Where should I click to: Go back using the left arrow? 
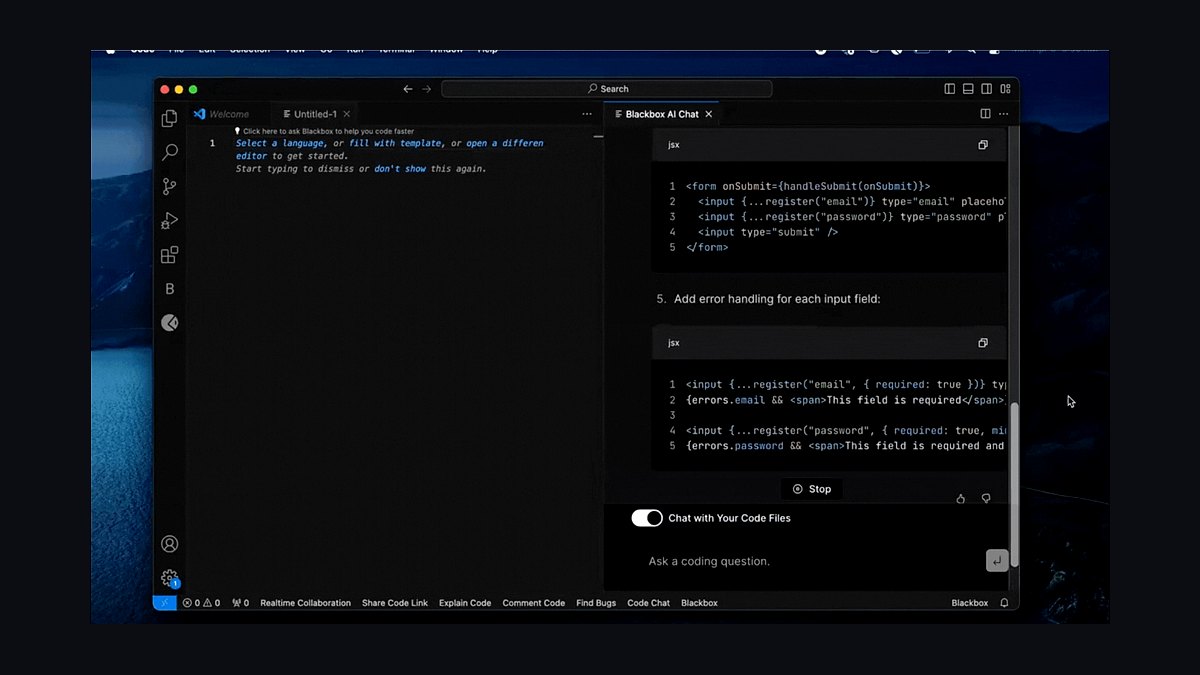tap(407, 89)
